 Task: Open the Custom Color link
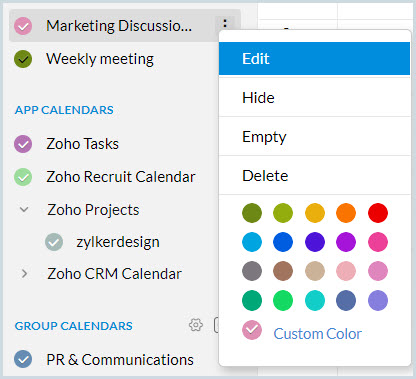317,334
